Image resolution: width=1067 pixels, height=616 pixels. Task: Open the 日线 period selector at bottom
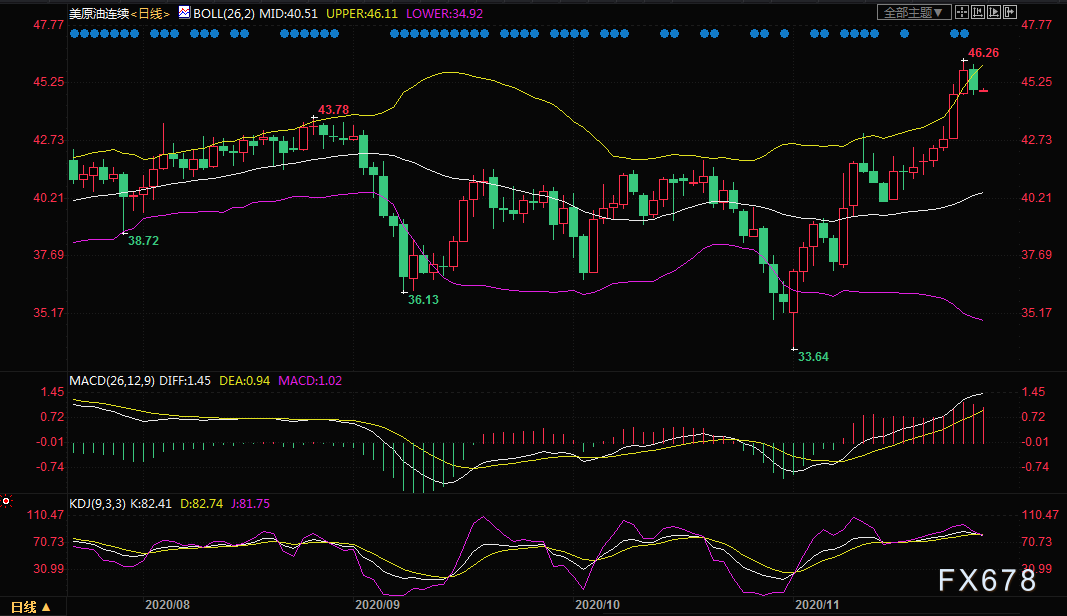click(31, 606)
